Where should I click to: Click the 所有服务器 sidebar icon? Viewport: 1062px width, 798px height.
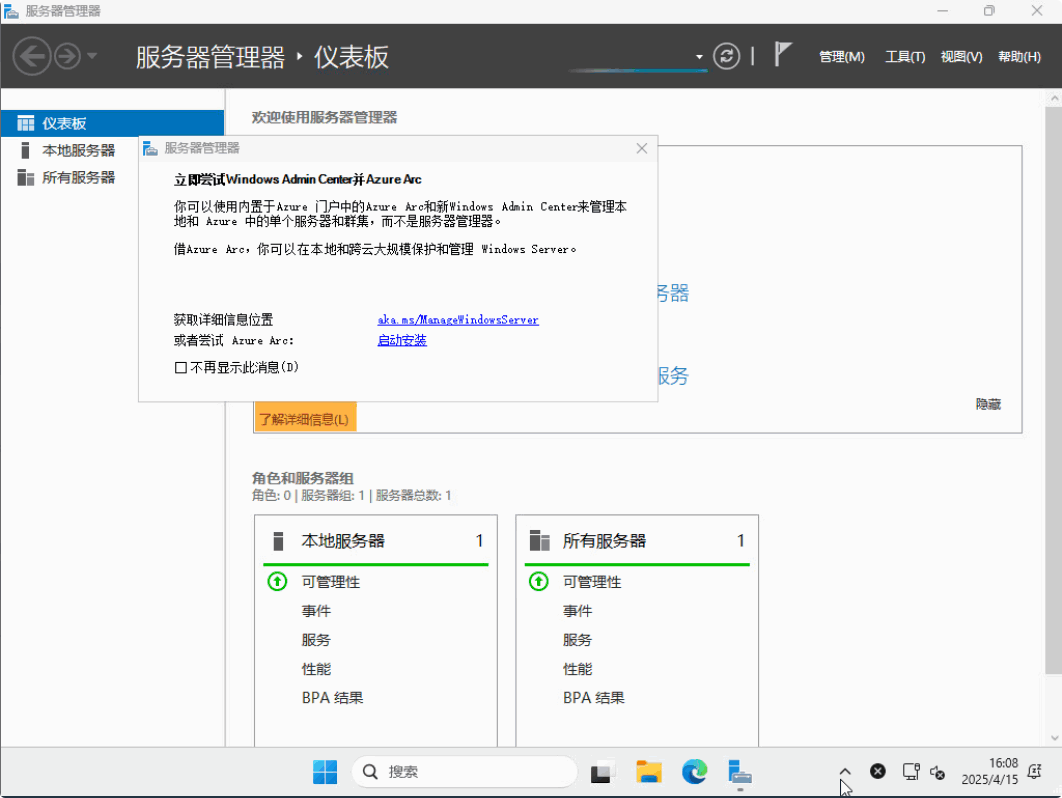(x=26, y=177)
